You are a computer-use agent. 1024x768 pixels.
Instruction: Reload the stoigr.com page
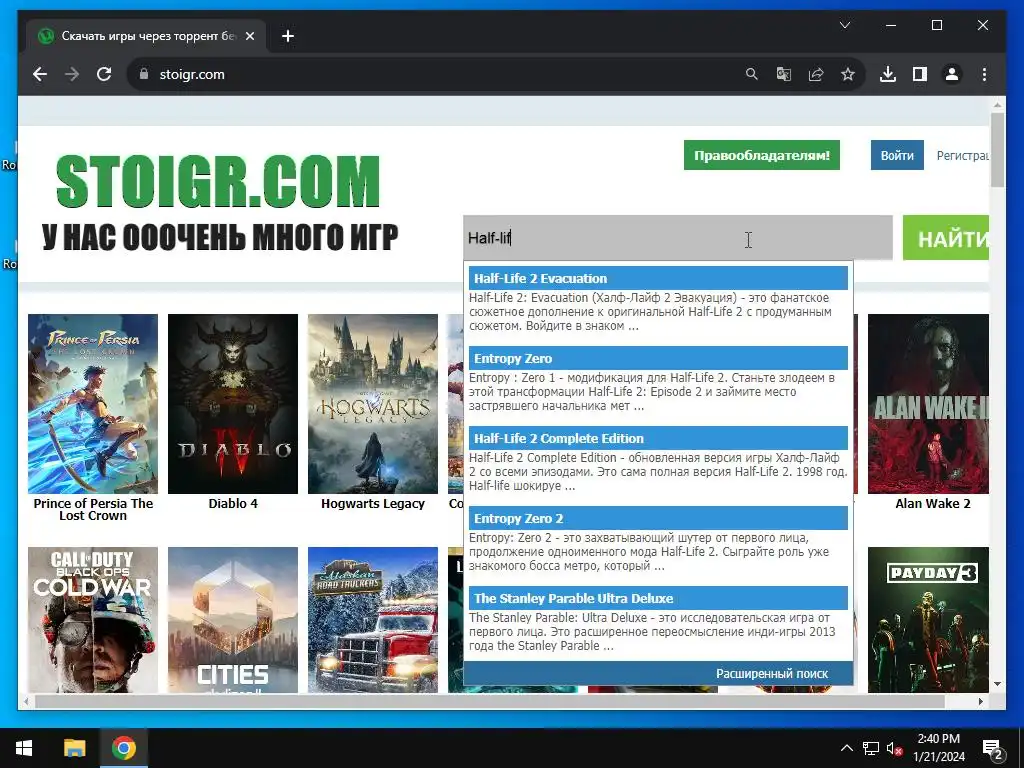coord(104,74)
